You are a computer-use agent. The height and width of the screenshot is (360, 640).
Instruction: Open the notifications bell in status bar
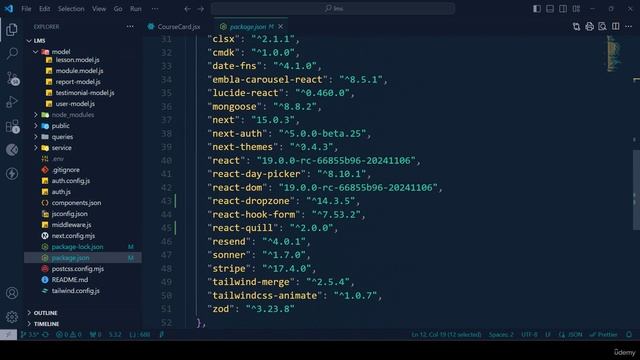[x=629, y=335]
